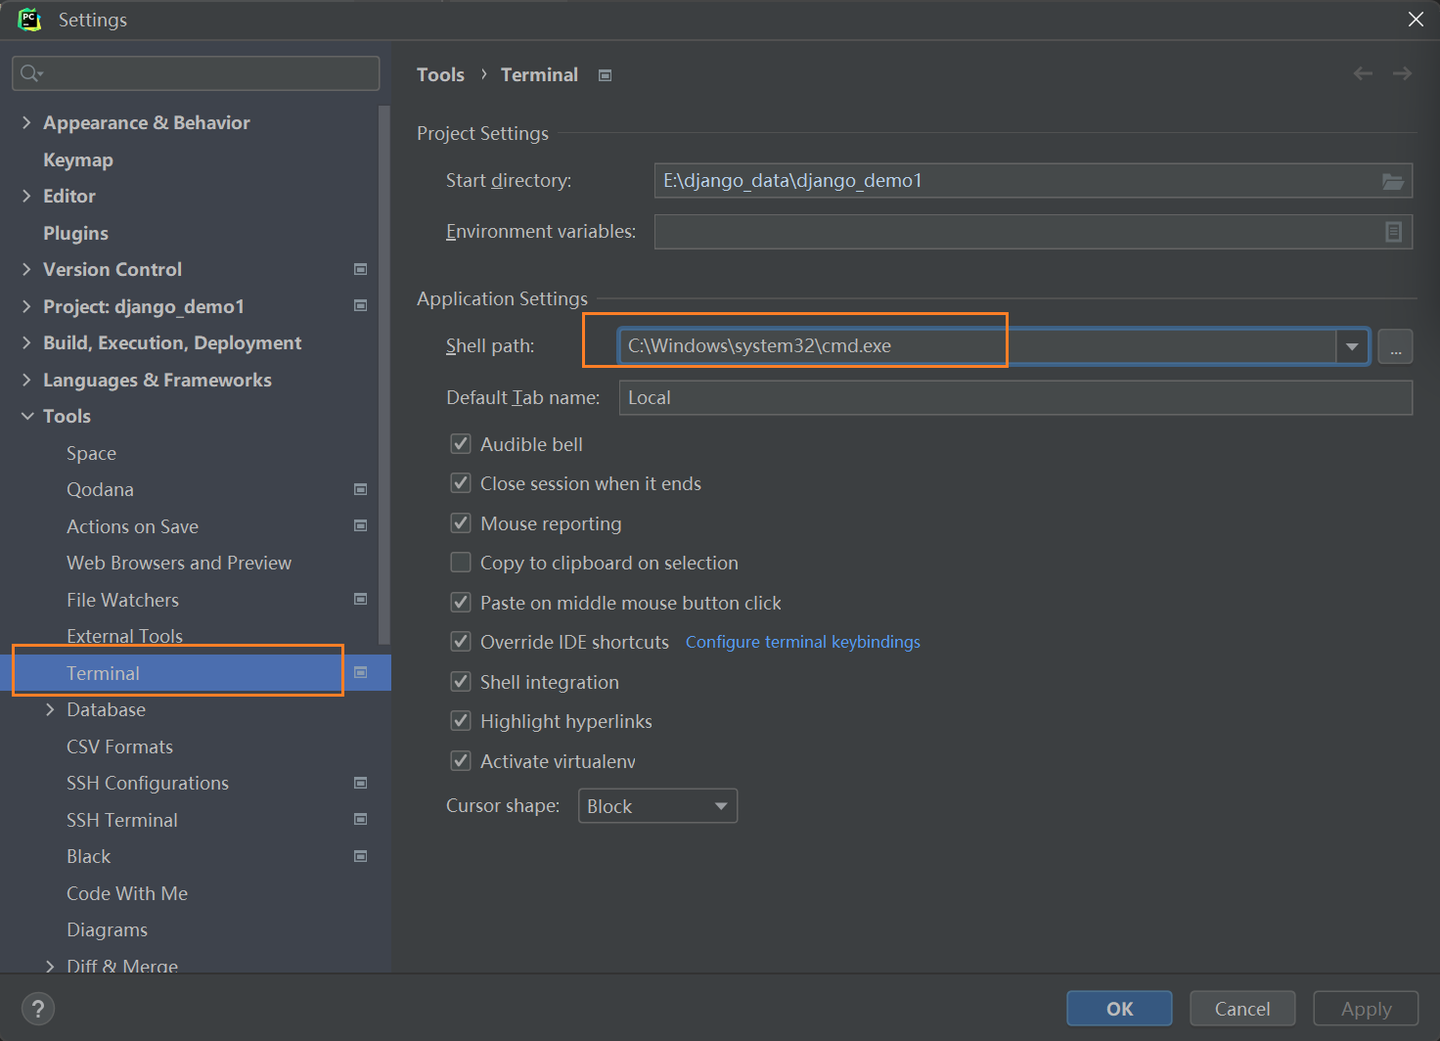Open Plugins settings page

tap(76, 233)
